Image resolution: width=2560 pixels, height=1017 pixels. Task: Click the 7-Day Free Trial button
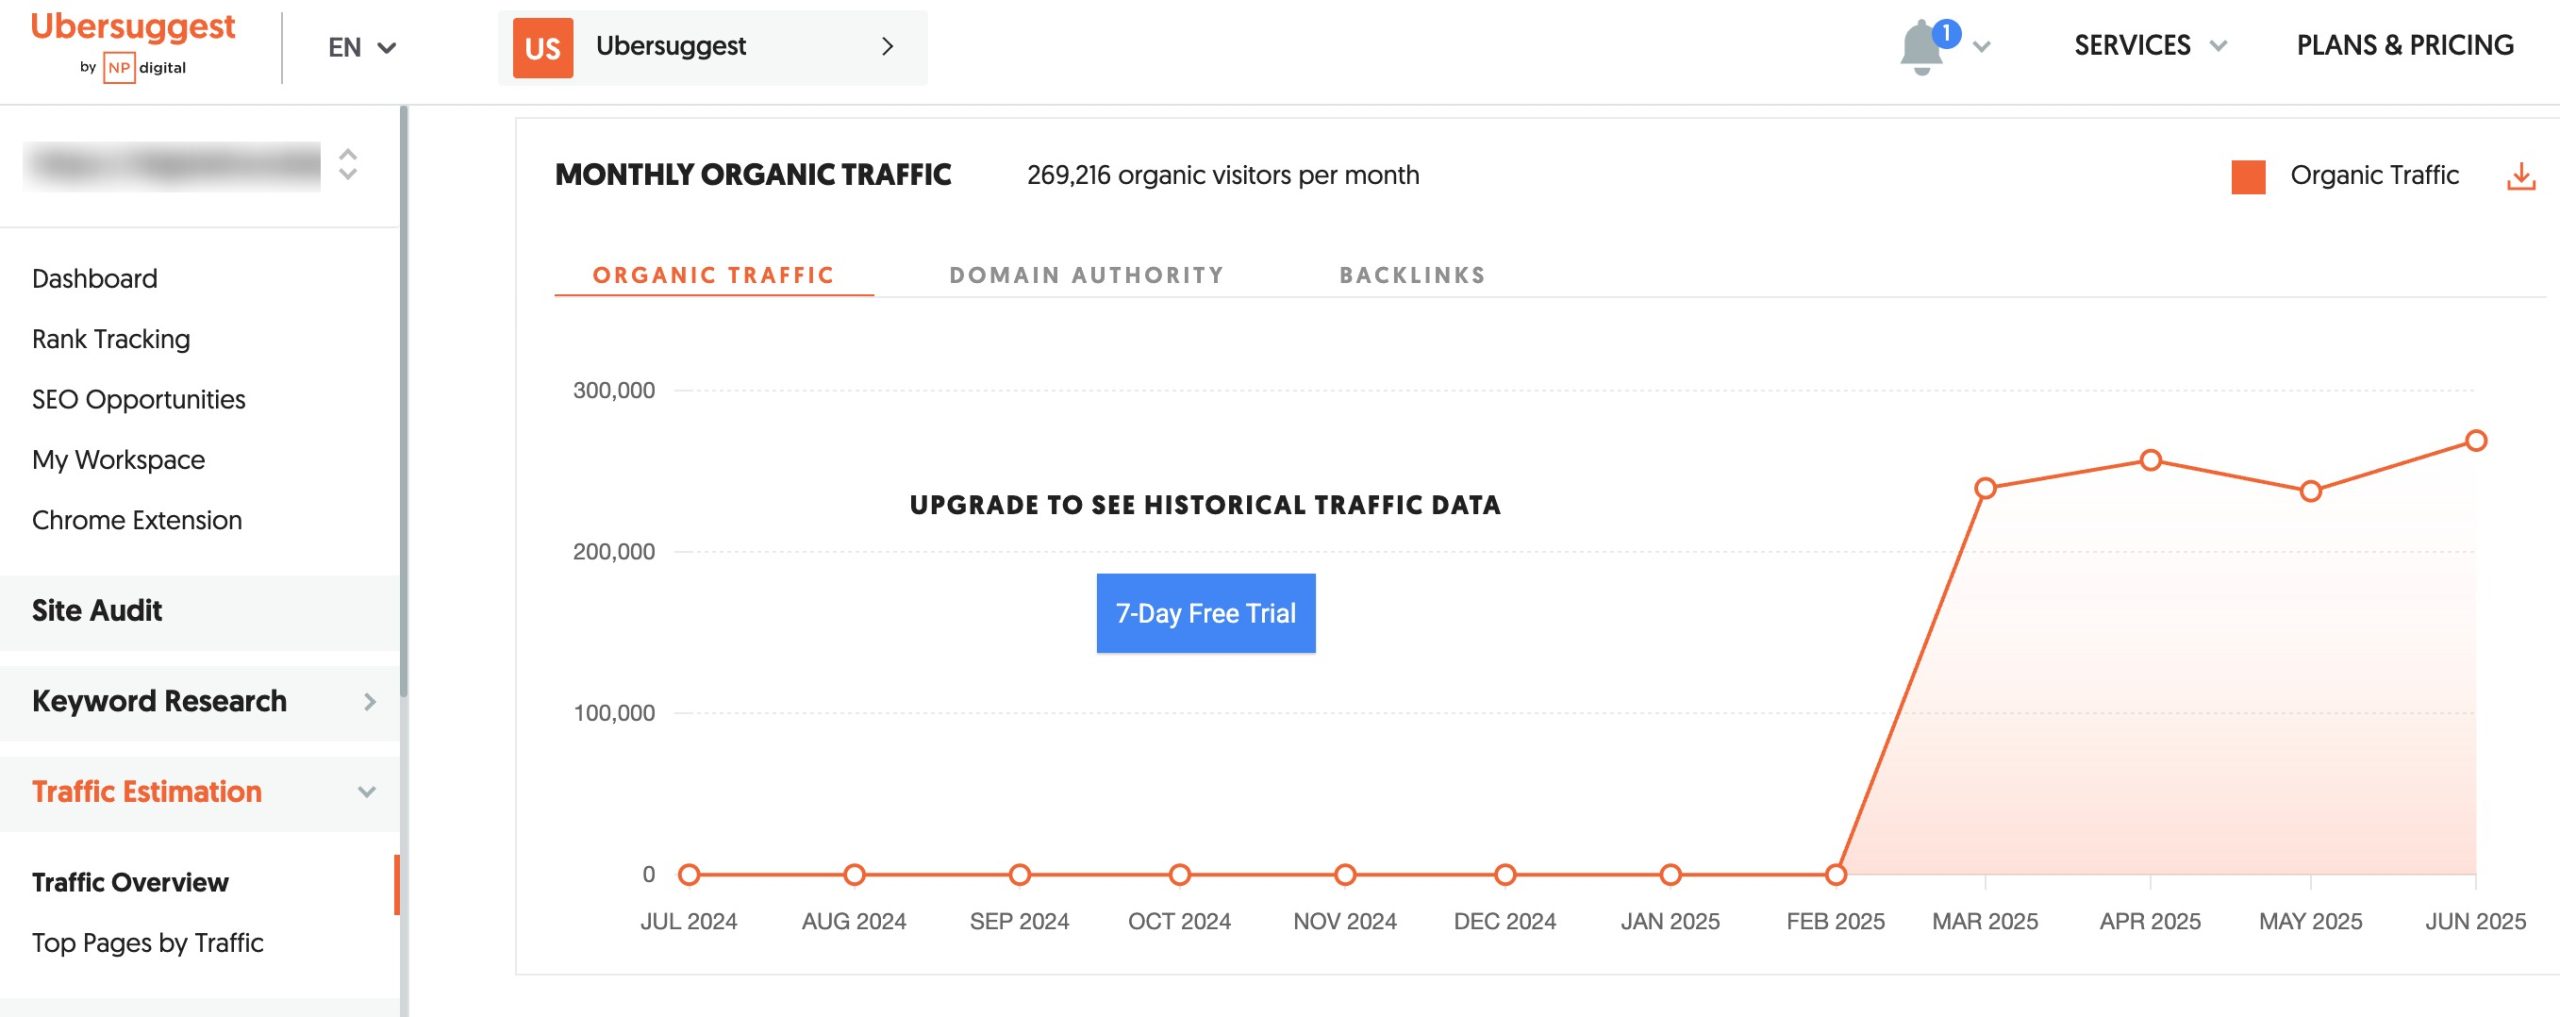click(1206, 613)
